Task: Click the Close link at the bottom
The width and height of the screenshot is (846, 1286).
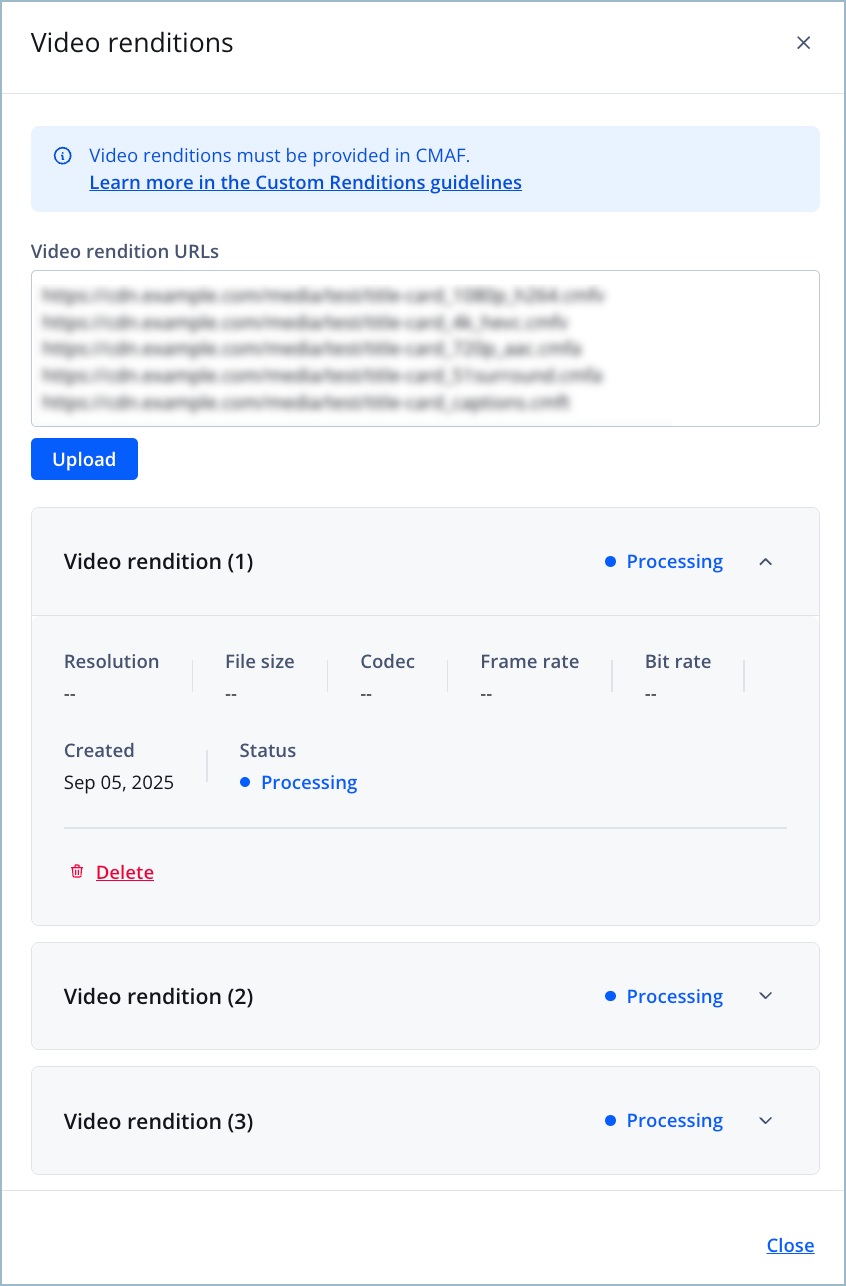Action: pos(790,1245)
